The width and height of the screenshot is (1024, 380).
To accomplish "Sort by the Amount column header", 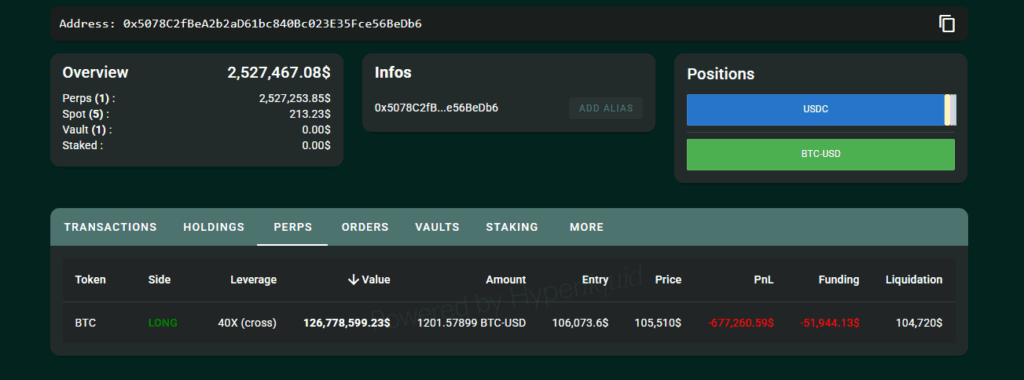I will pyautogui.click(x=505, y=279).
